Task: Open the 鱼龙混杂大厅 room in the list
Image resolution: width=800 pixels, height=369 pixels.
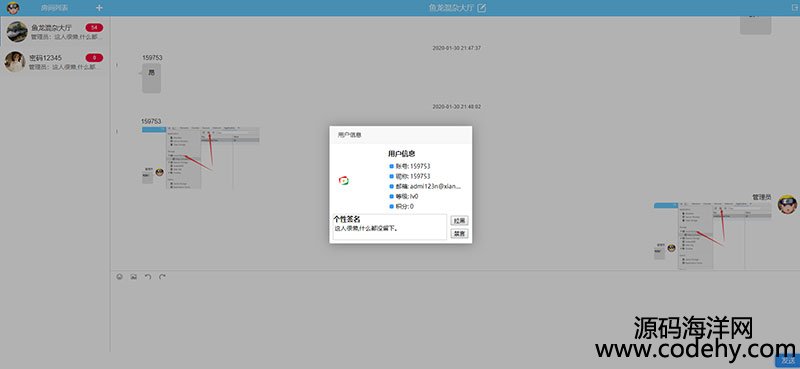Action: click(55, 32)
